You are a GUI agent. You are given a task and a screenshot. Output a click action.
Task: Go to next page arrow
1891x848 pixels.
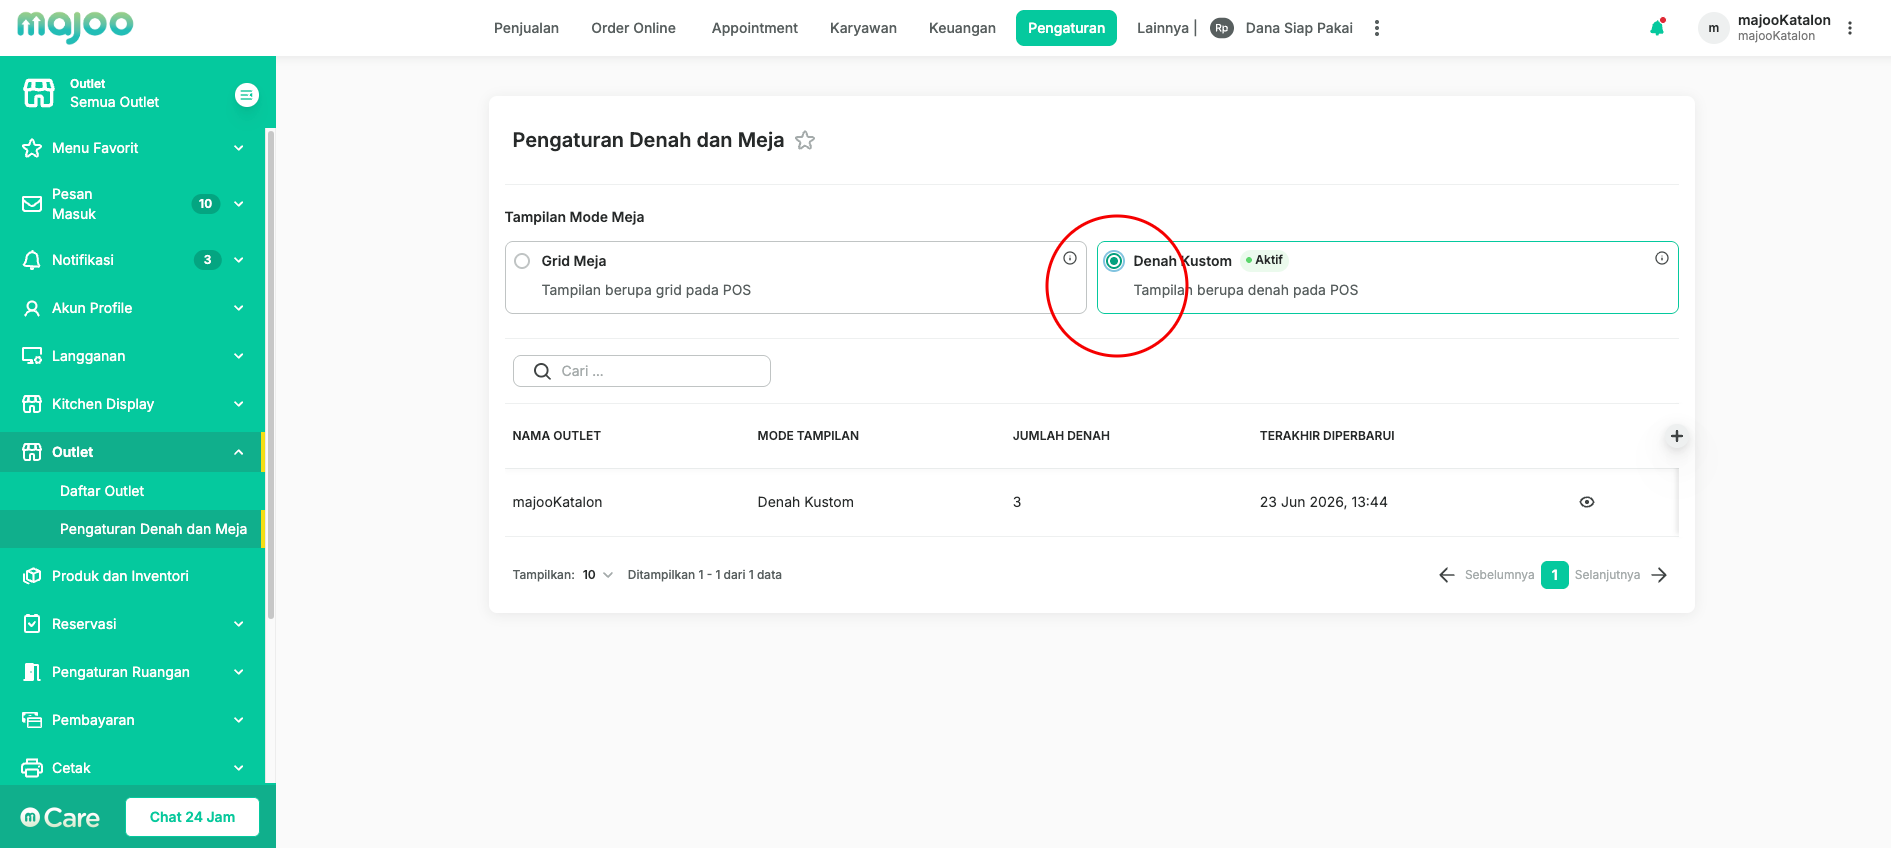click(x=1660, y=575)
